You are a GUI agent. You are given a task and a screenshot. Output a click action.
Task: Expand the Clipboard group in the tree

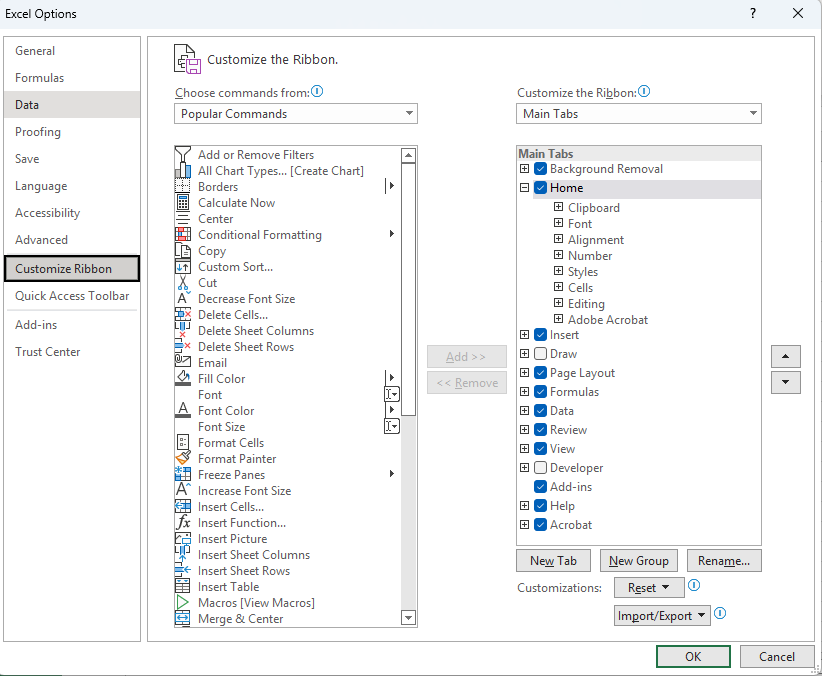(558, 208)
